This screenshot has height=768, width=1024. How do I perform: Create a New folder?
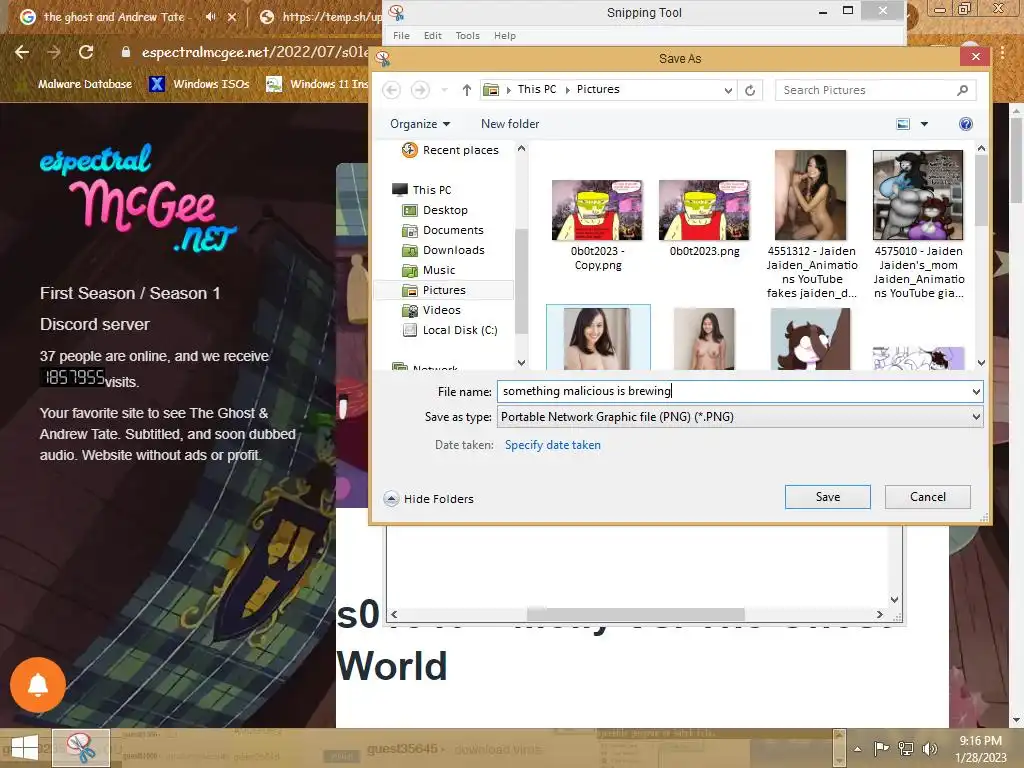point(510,124)
